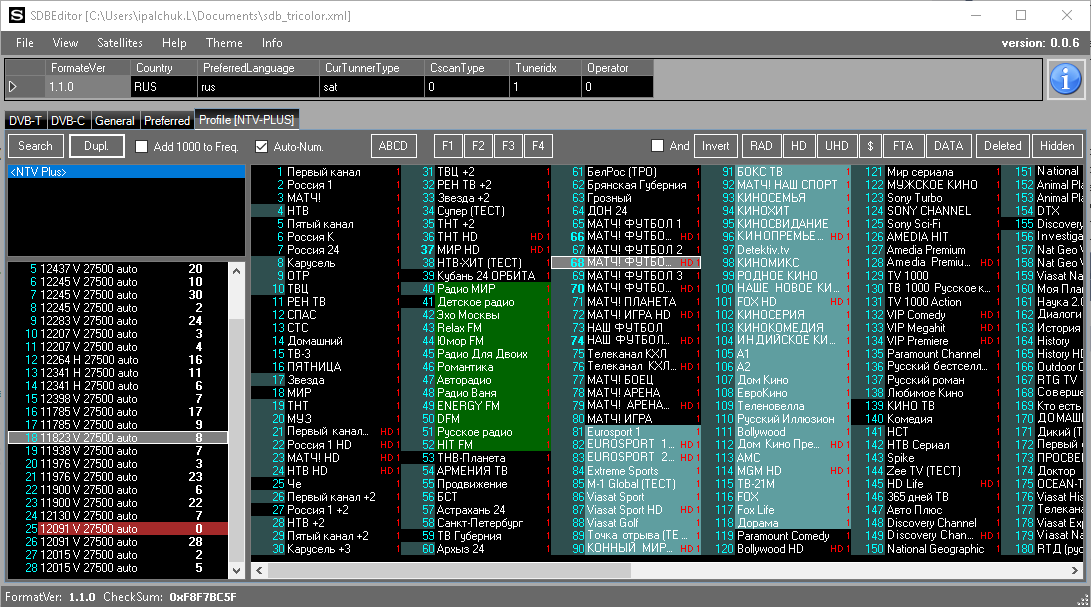The width and height of the screenshot is (1091, 607).
Task: Click the Dupl. button
Action: 97,146
